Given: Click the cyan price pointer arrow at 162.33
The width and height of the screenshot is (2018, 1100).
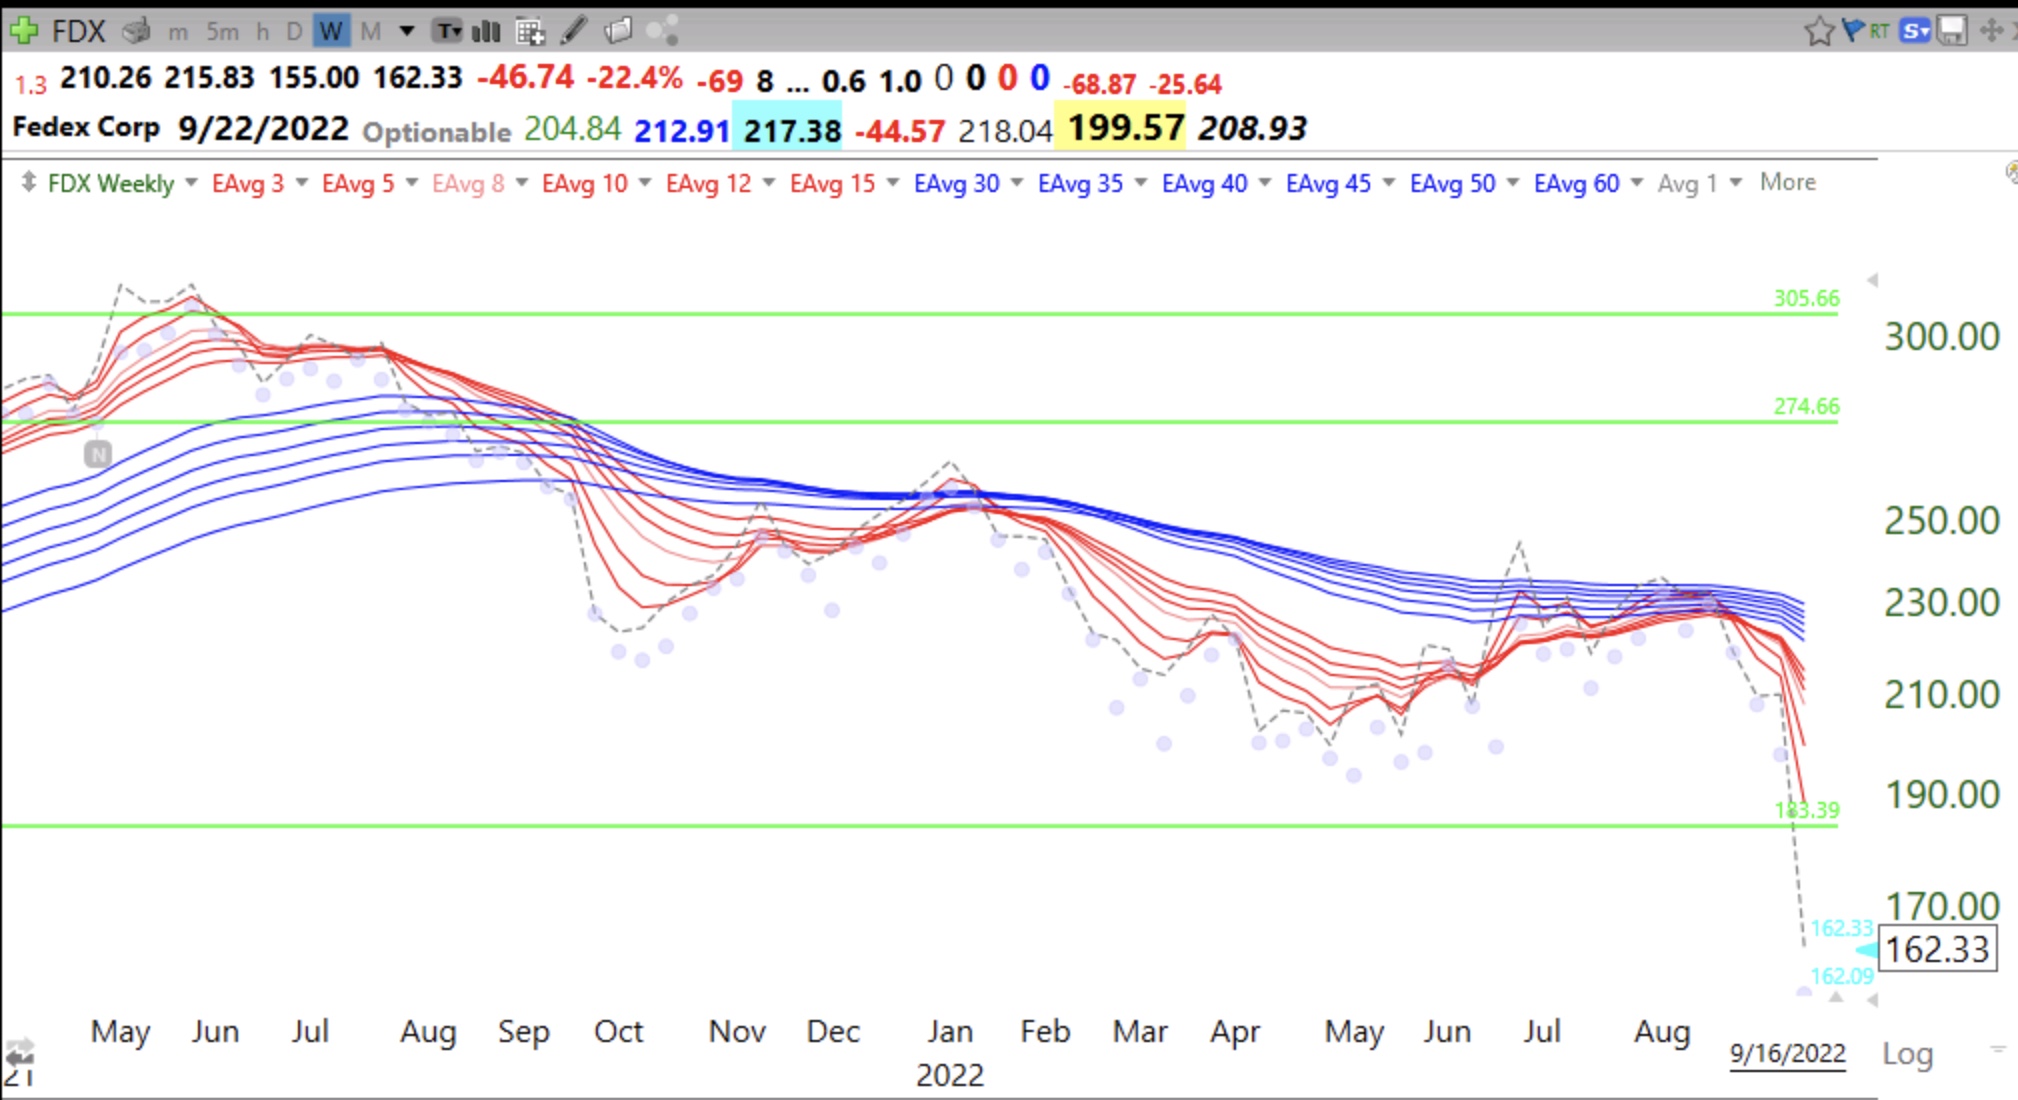Looking at the screenshot, I should [x=1866, y=950].
